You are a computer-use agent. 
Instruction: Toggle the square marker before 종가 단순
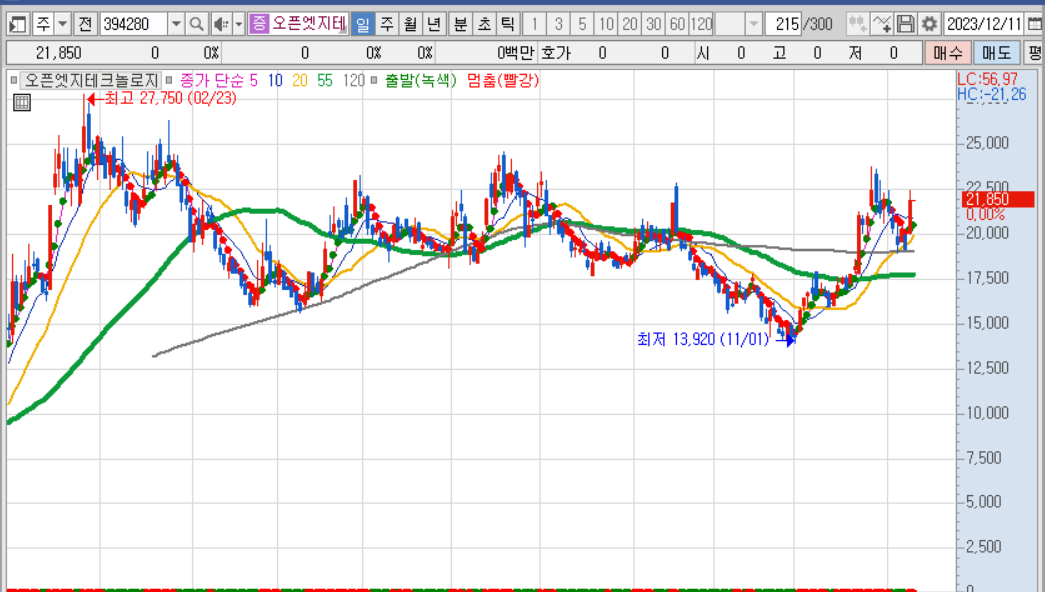(x=169, y=81)
